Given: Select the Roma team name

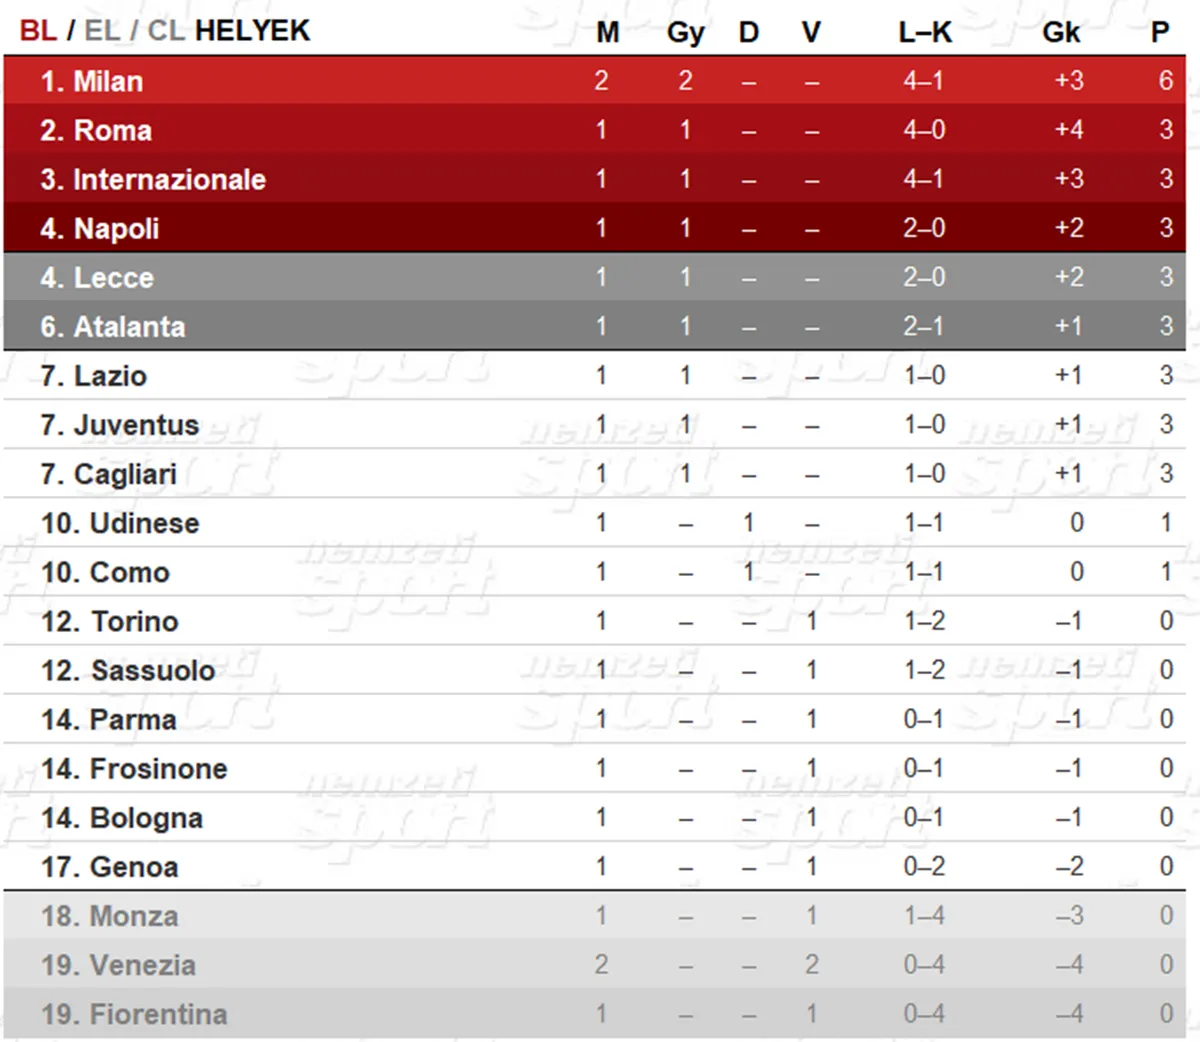Looking at the screenshot, I should click(x=112, y=130).
